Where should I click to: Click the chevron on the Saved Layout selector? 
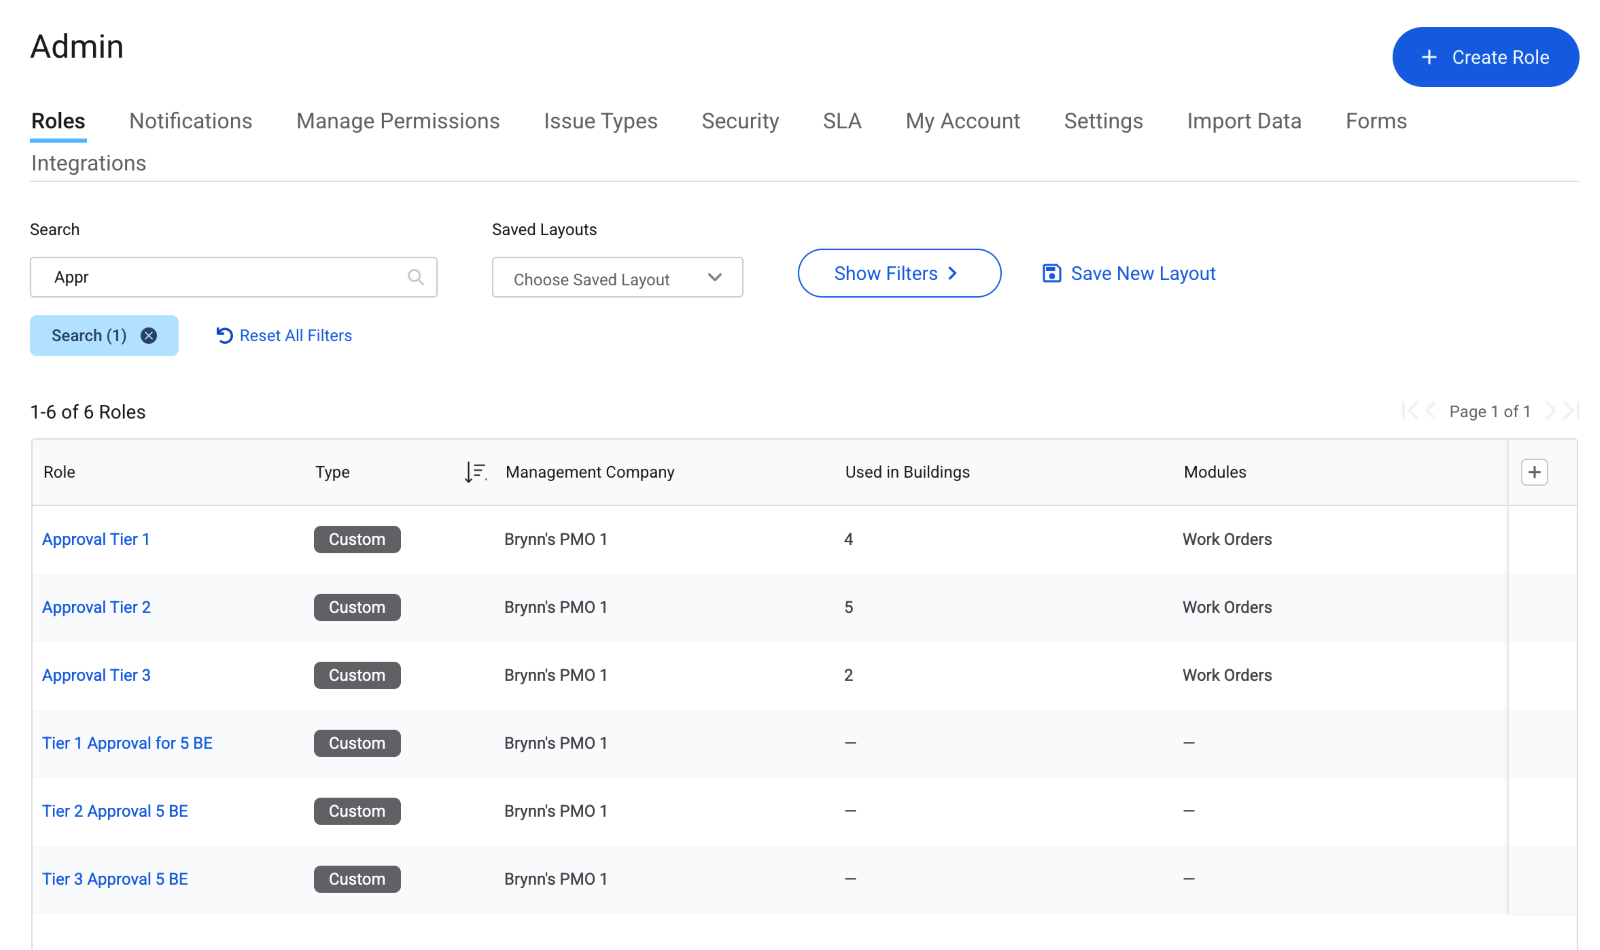point(714,278)
